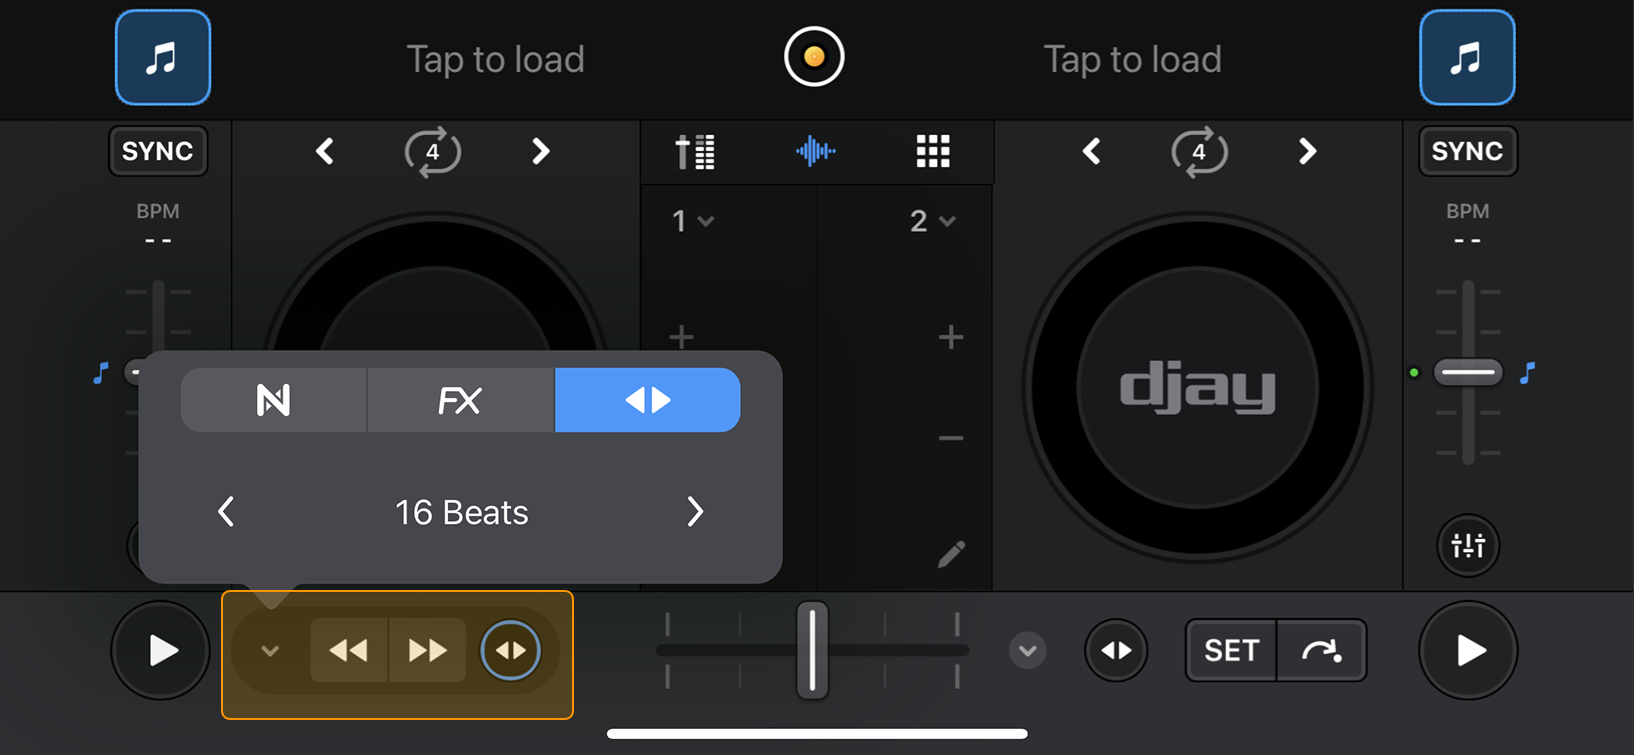The width and height of the screenshot is (1634, 755).
Task: Click the right plus zoom button
Action: click(x=951, y=337)
